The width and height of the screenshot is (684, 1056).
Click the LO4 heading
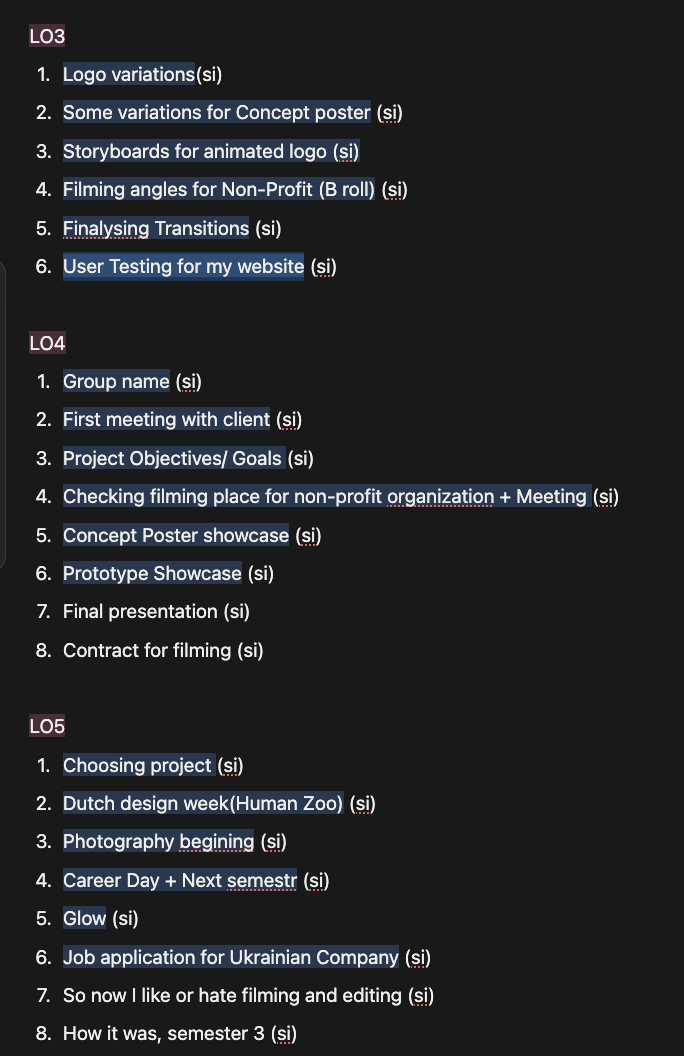[x=47, y=344]
